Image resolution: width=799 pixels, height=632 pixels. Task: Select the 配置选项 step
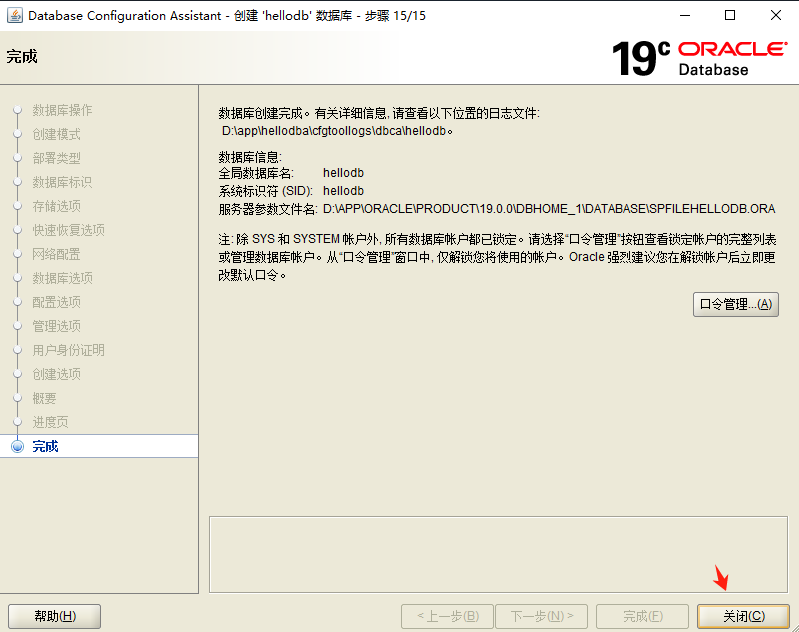(56, 302)
